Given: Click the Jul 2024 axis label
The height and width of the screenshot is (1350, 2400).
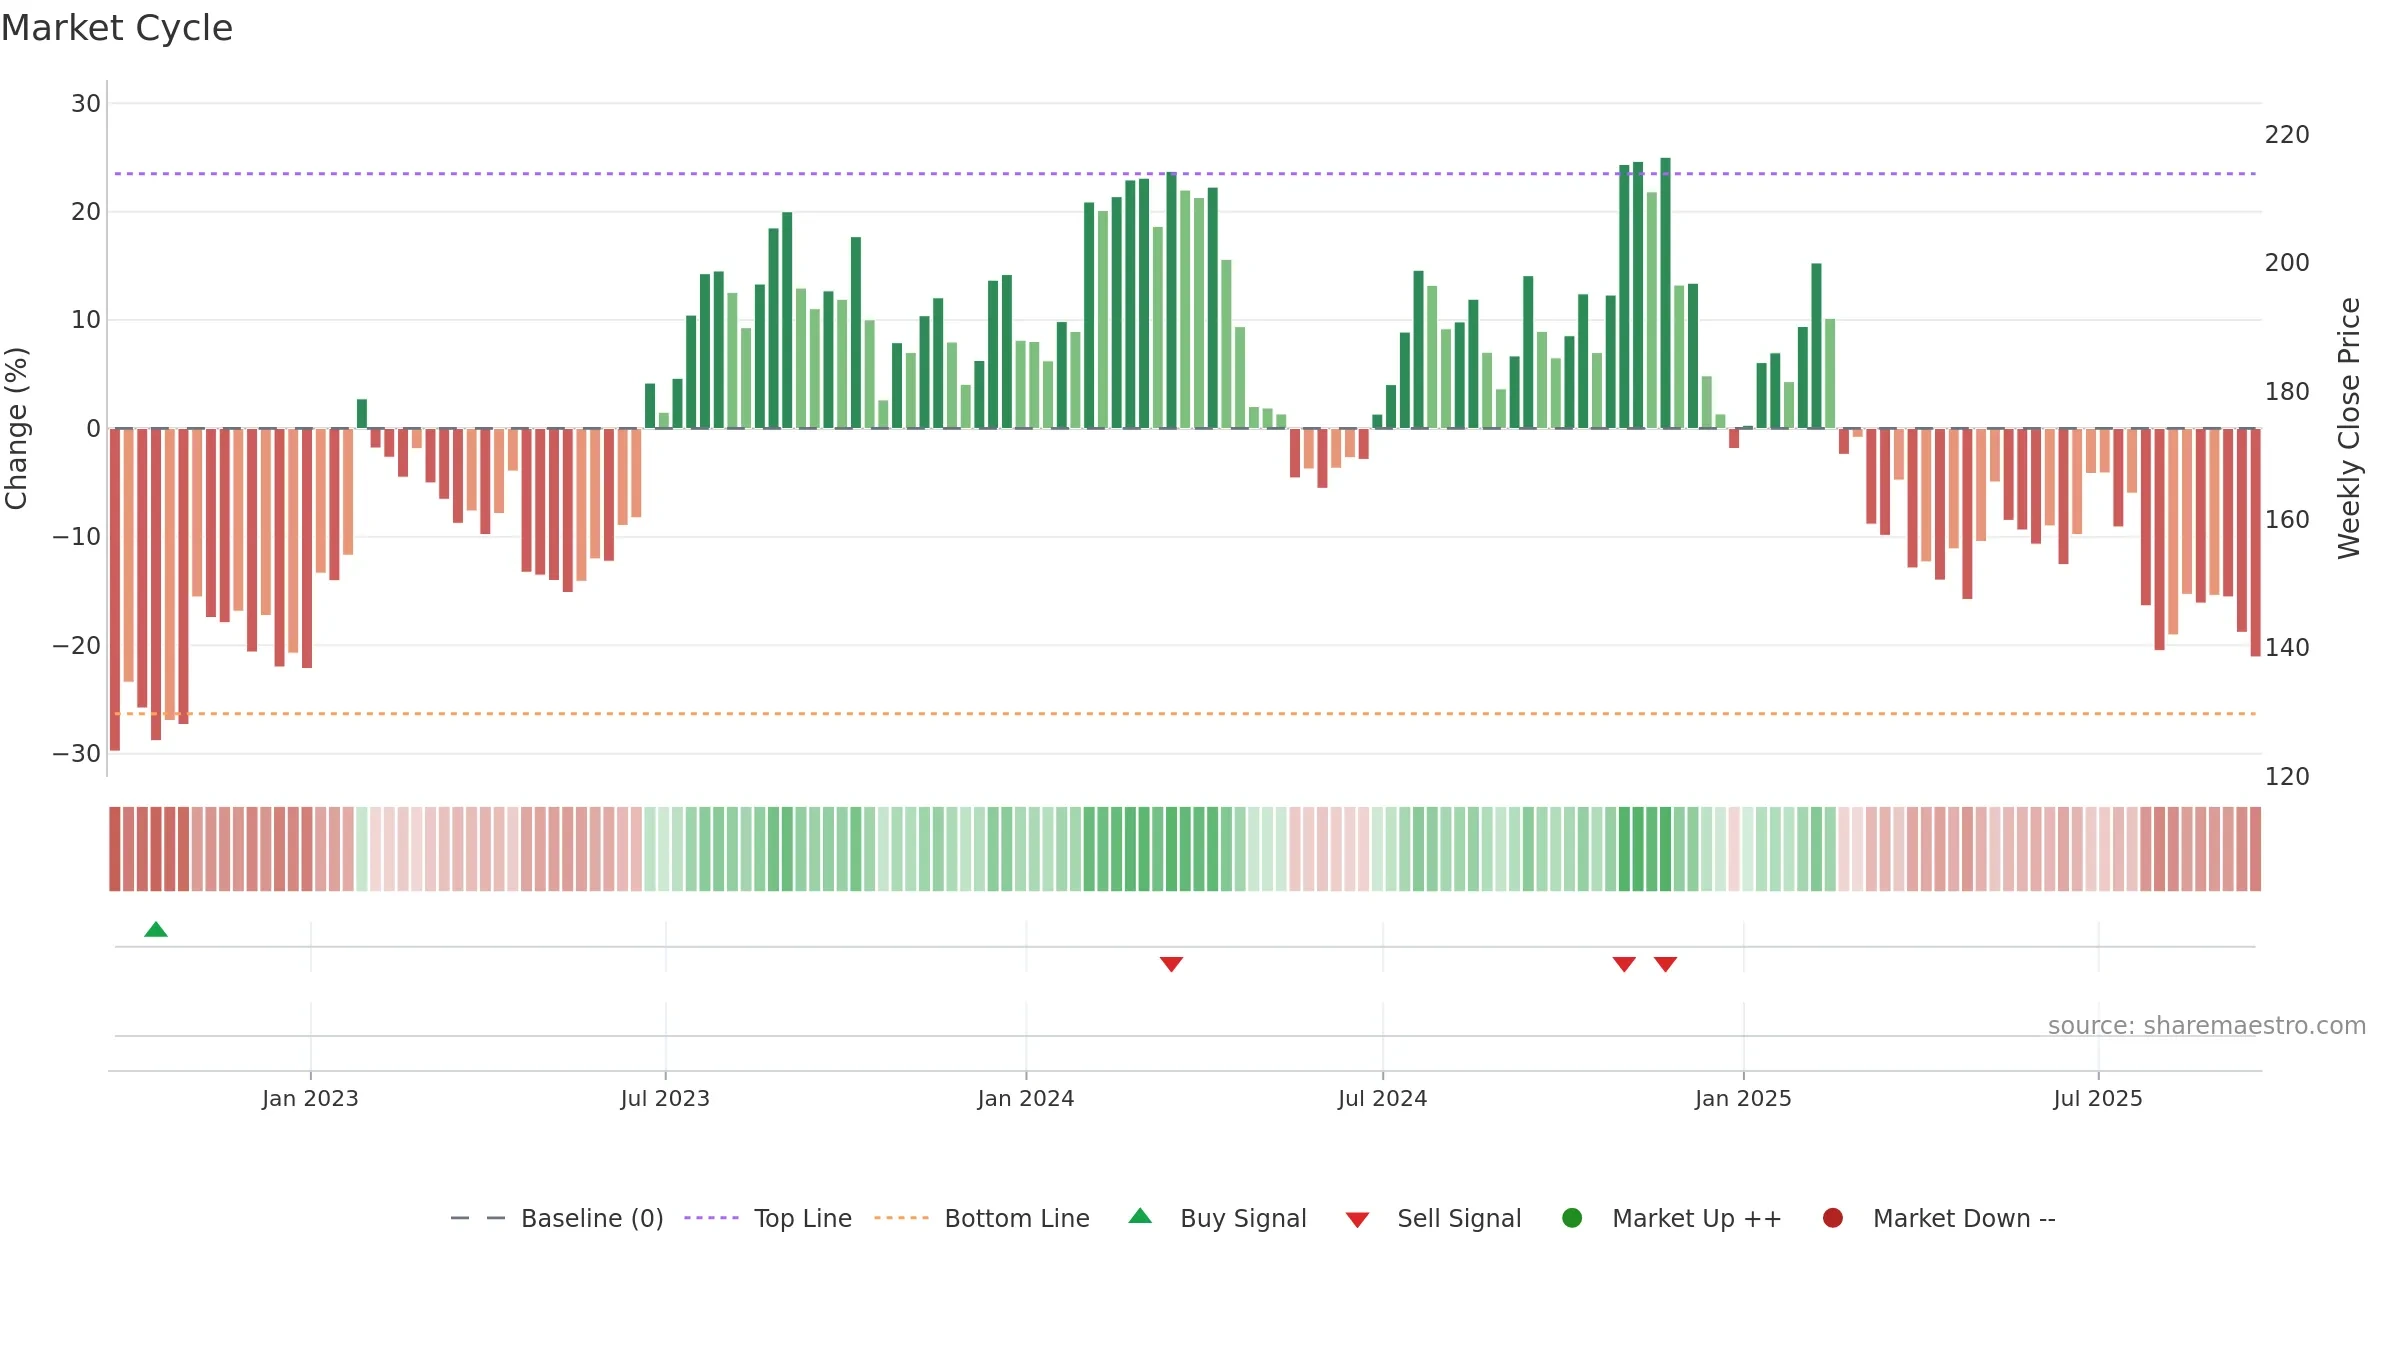Looking at the screenshot, I should coord(1383,1098).
